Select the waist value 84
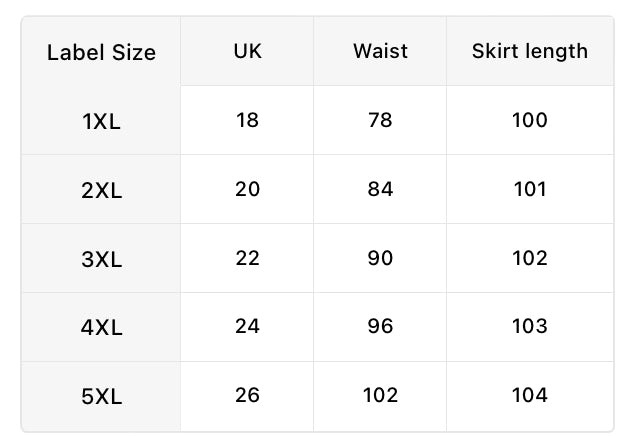The width and height of the screenshot is (640, 436). [380, 189]
